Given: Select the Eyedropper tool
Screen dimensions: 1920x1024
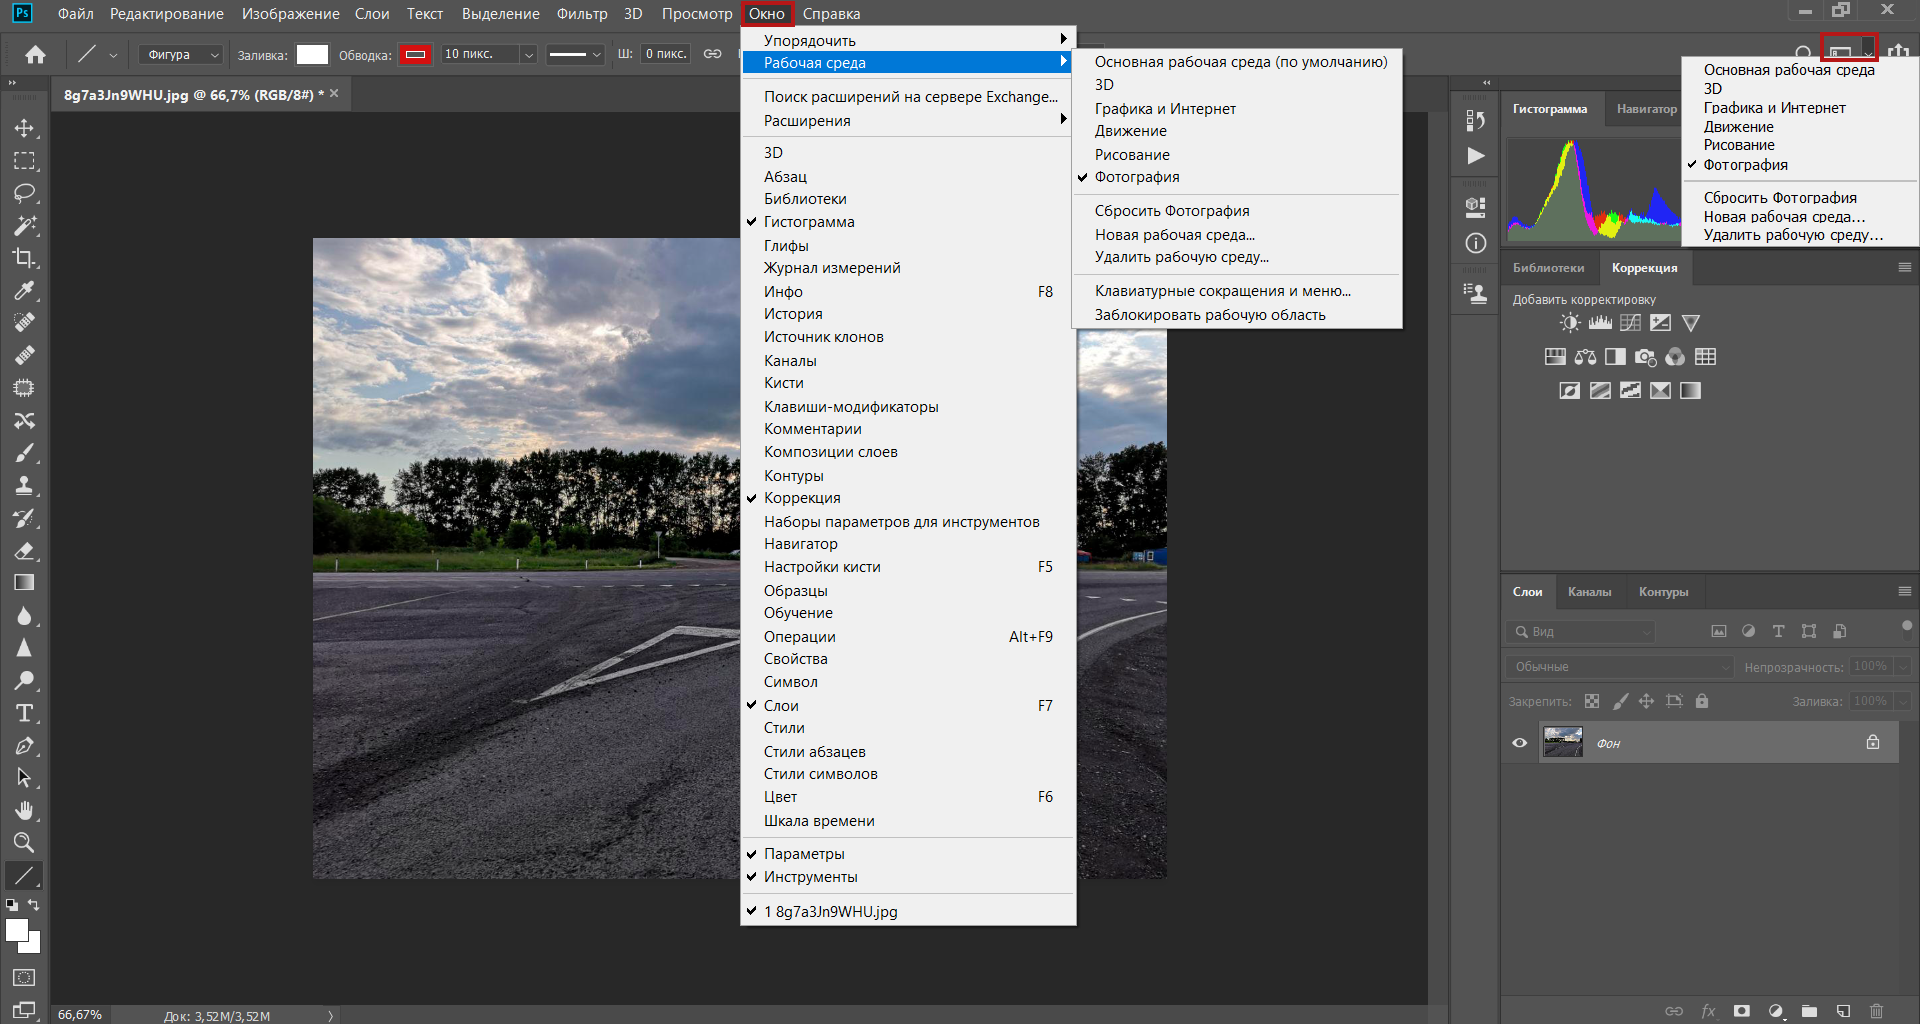Looking at the screenshot, I should pyautogui.click(x=24, y=291).
